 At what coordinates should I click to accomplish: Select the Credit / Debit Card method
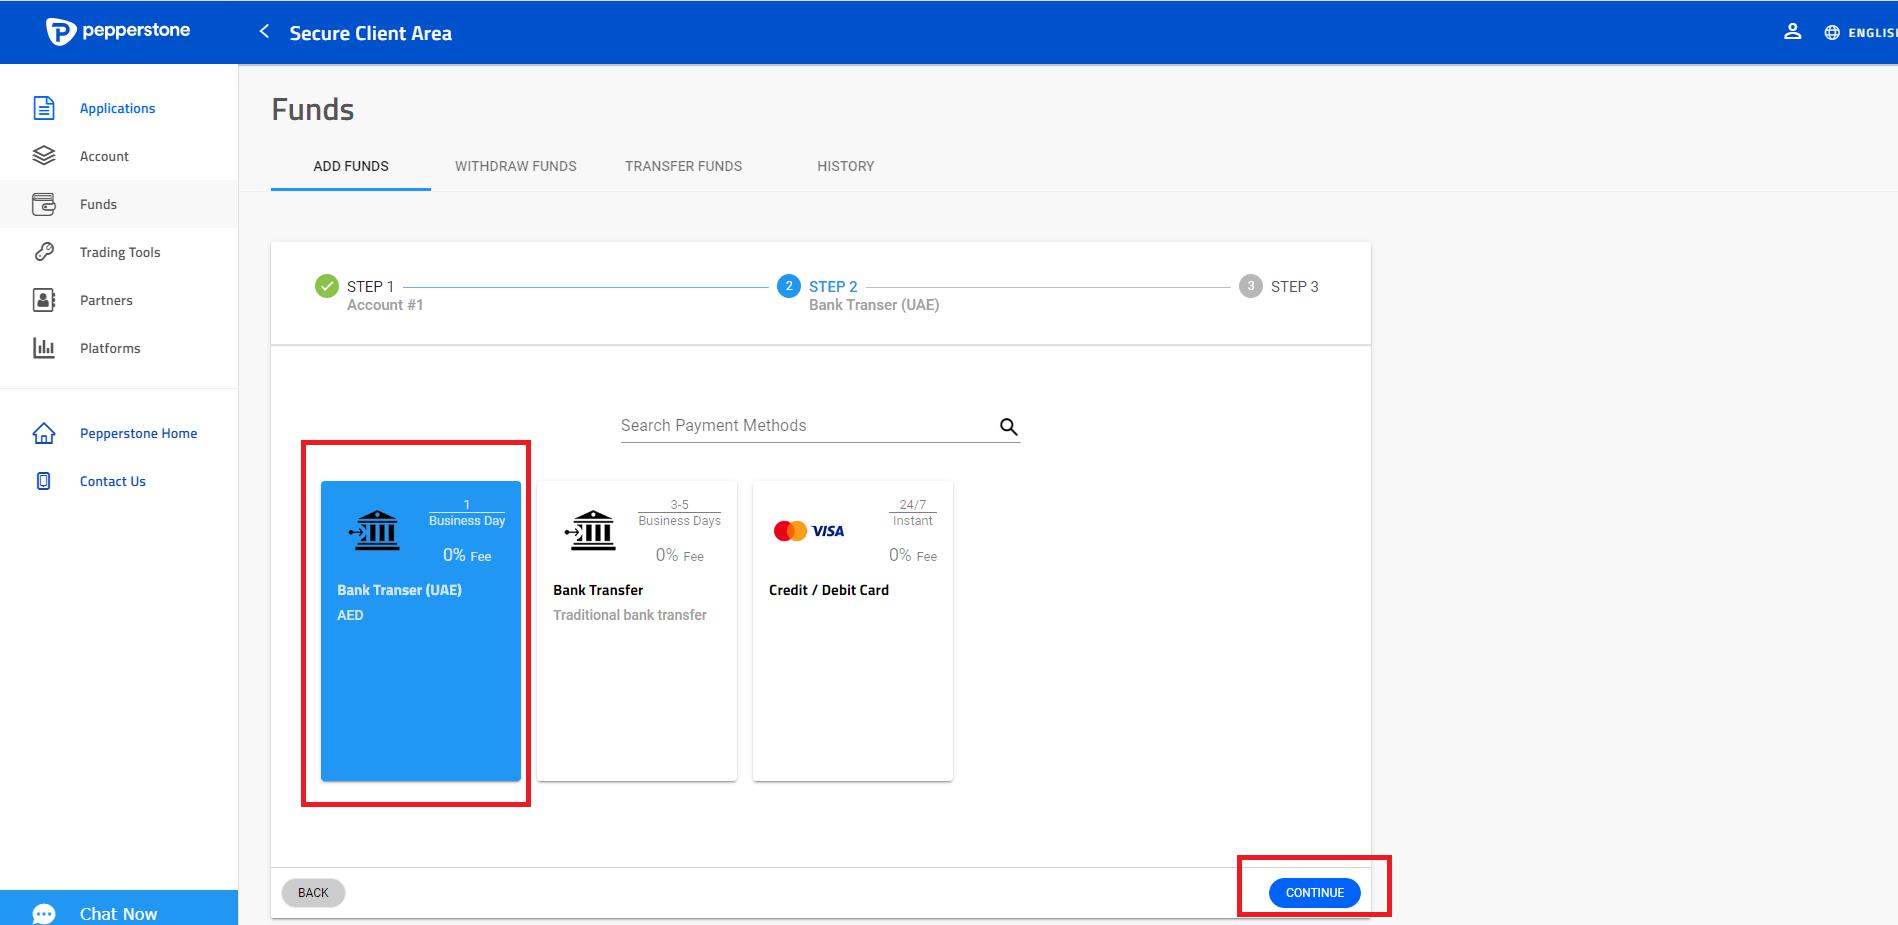coord(852,630)
